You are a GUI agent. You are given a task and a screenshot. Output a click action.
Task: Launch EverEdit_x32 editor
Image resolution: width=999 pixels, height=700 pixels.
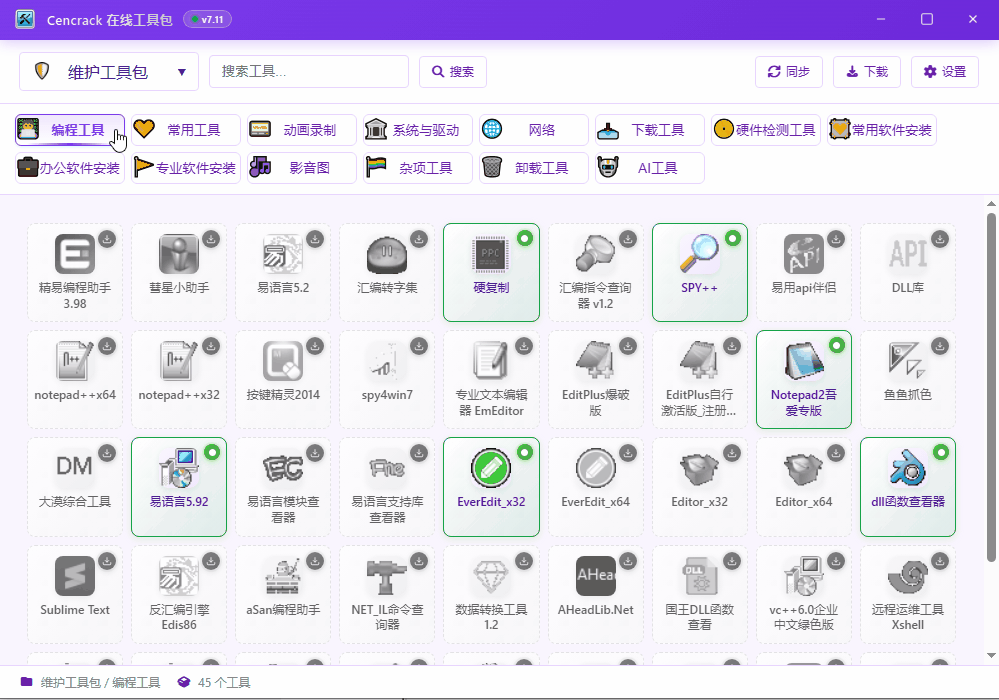491,487
